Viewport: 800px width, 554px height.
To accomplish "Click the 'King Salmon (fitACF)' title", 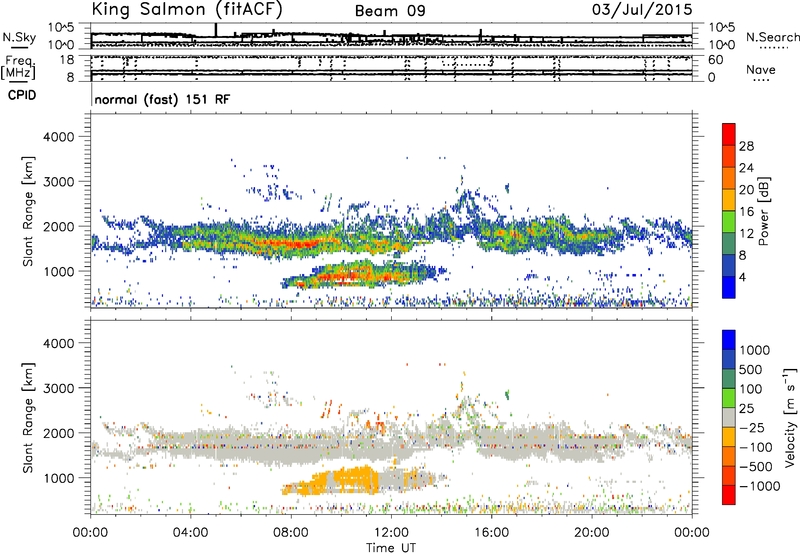I will (187, 9).
